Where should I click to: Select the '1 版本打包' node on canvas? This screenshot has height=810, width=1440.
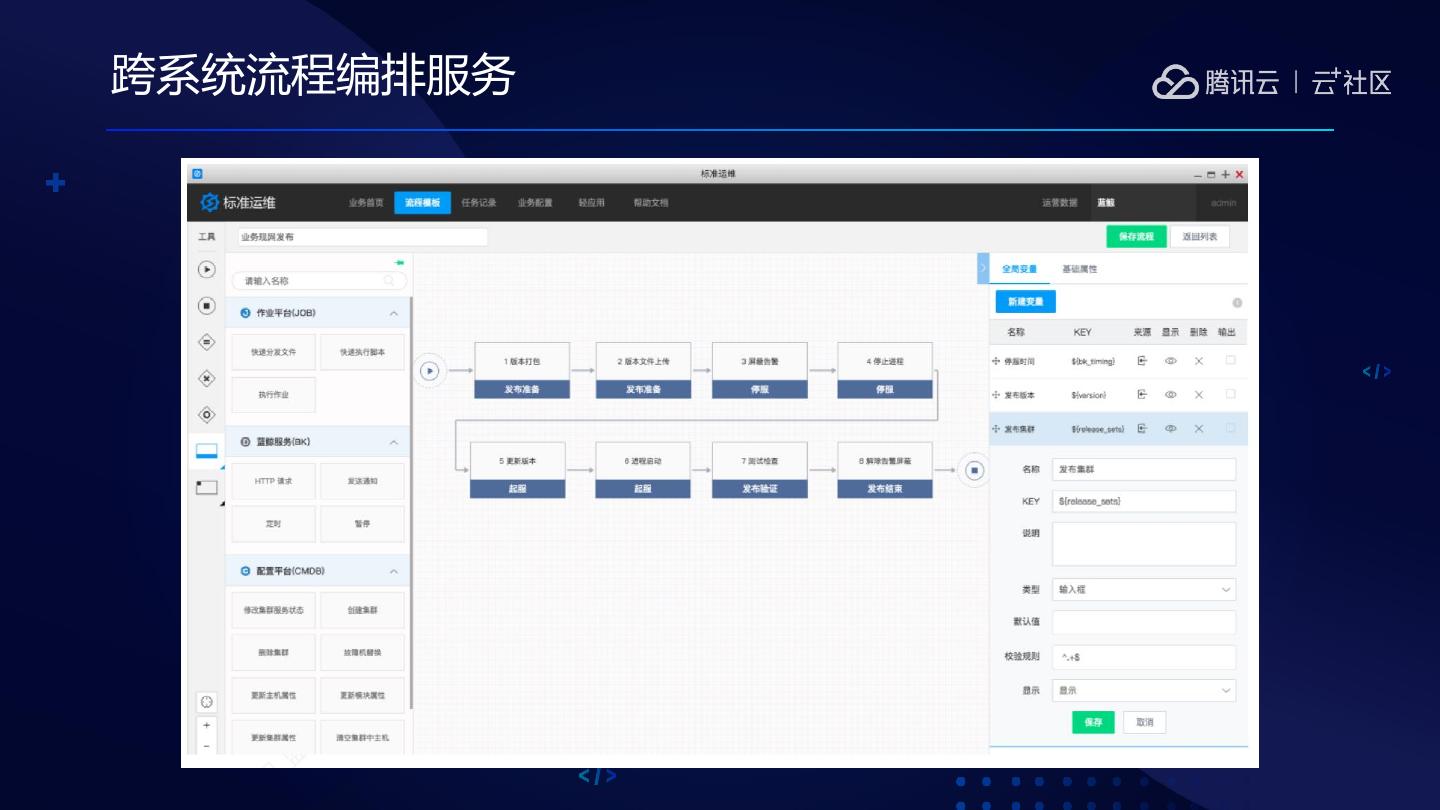click(522, 370)
